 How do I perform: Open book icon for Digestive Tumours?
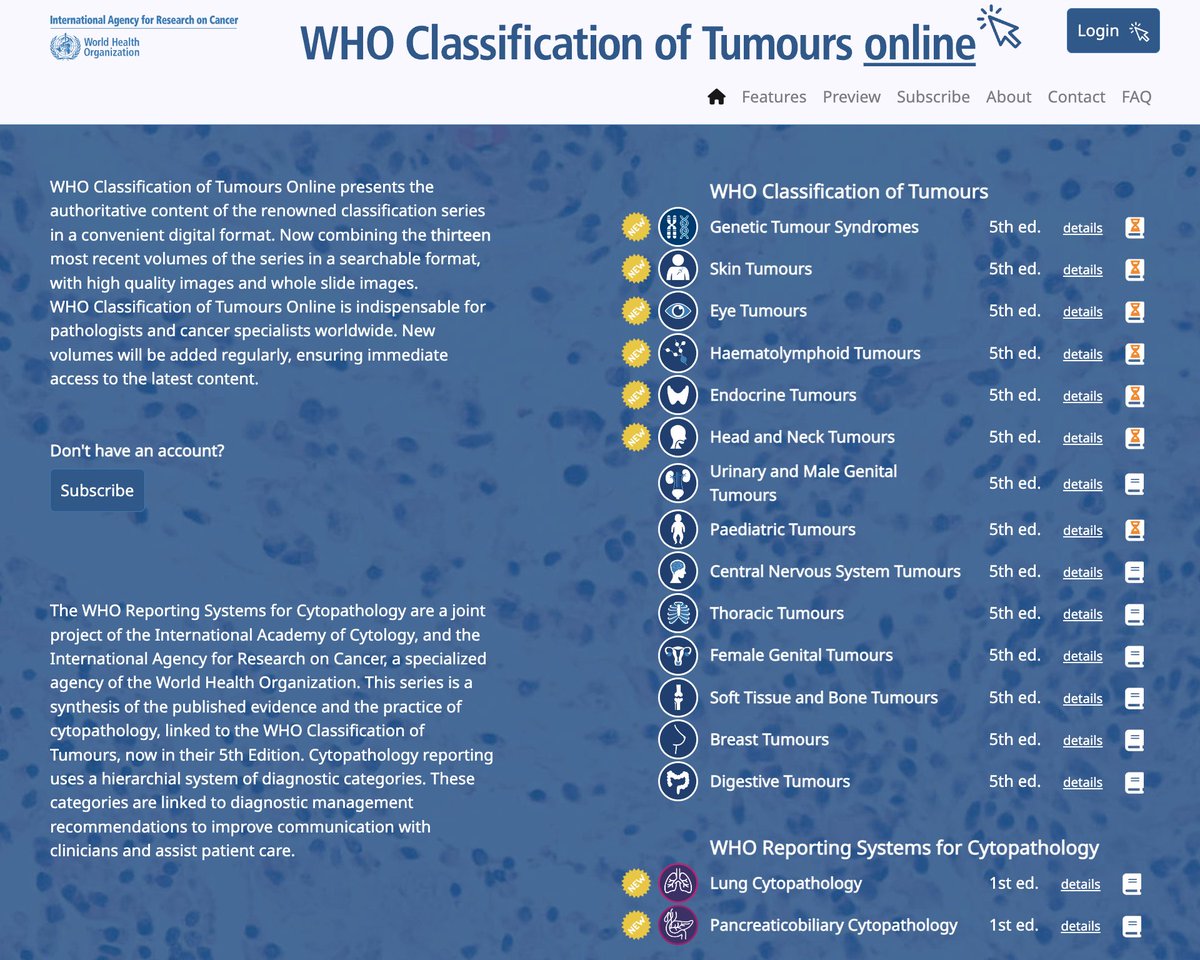click(x=1134, y=782)
